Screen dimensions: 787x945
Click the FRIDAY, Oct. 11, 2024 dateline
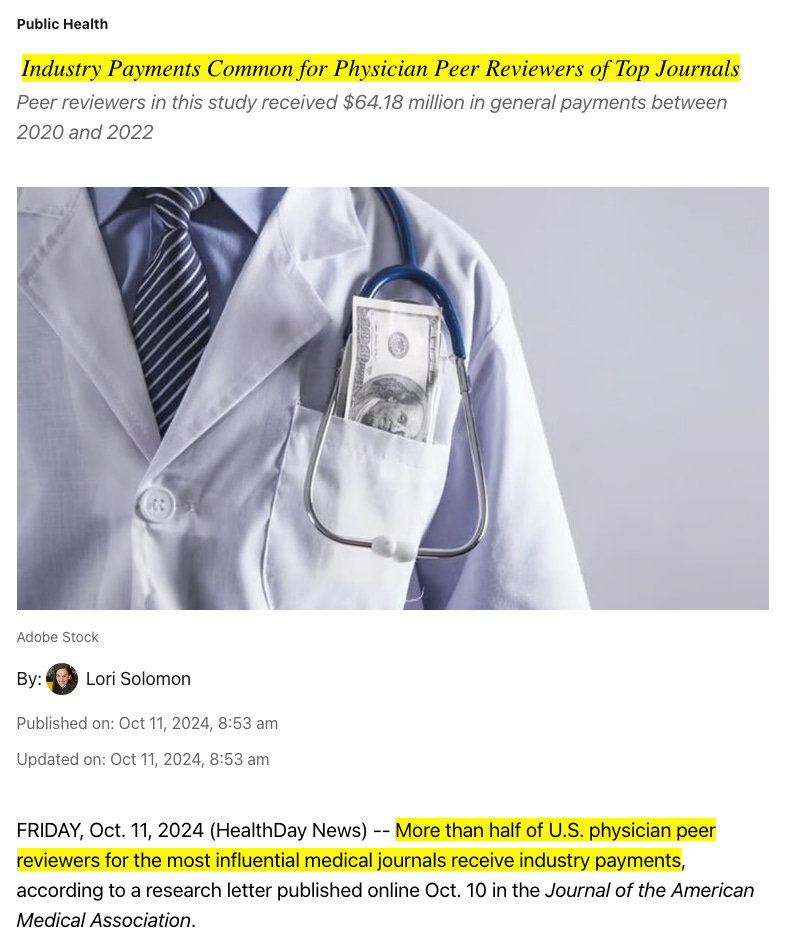coord(110,830)
